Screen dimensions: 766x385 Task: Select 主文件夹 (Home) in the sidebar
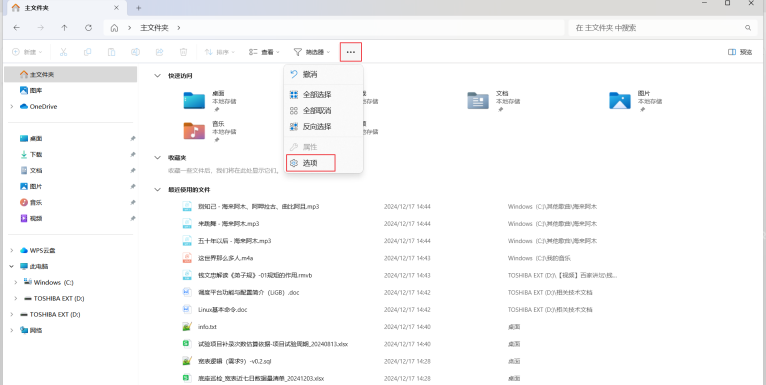(x=70, y=74)
